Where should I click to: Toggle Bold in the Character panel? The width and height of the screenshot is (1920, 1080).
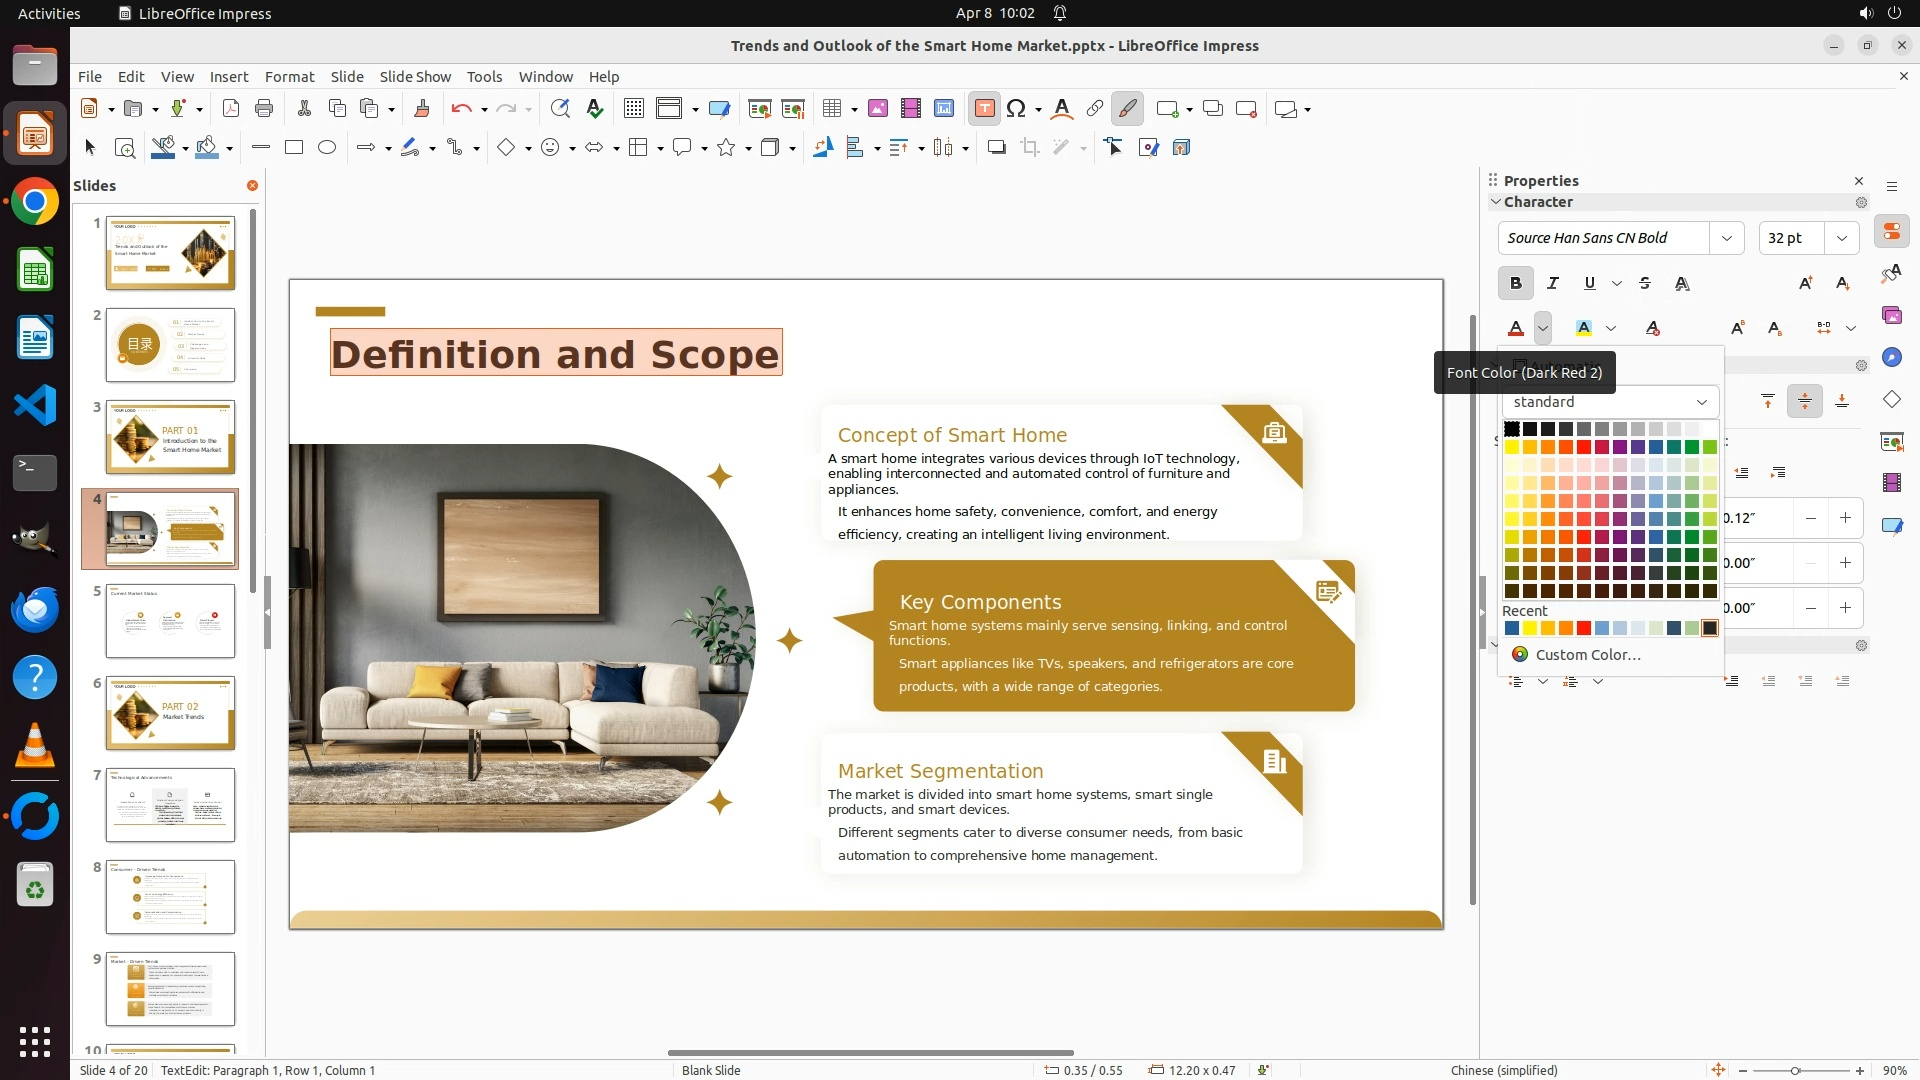point(1515,283)
